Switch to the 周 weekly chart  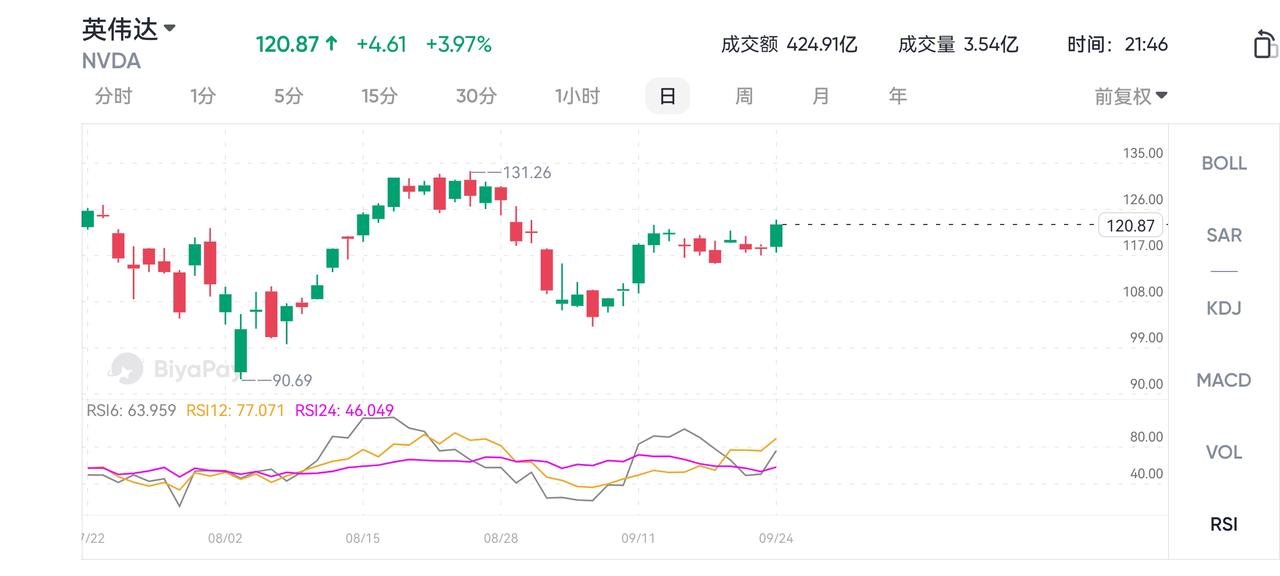pos(744,96)
